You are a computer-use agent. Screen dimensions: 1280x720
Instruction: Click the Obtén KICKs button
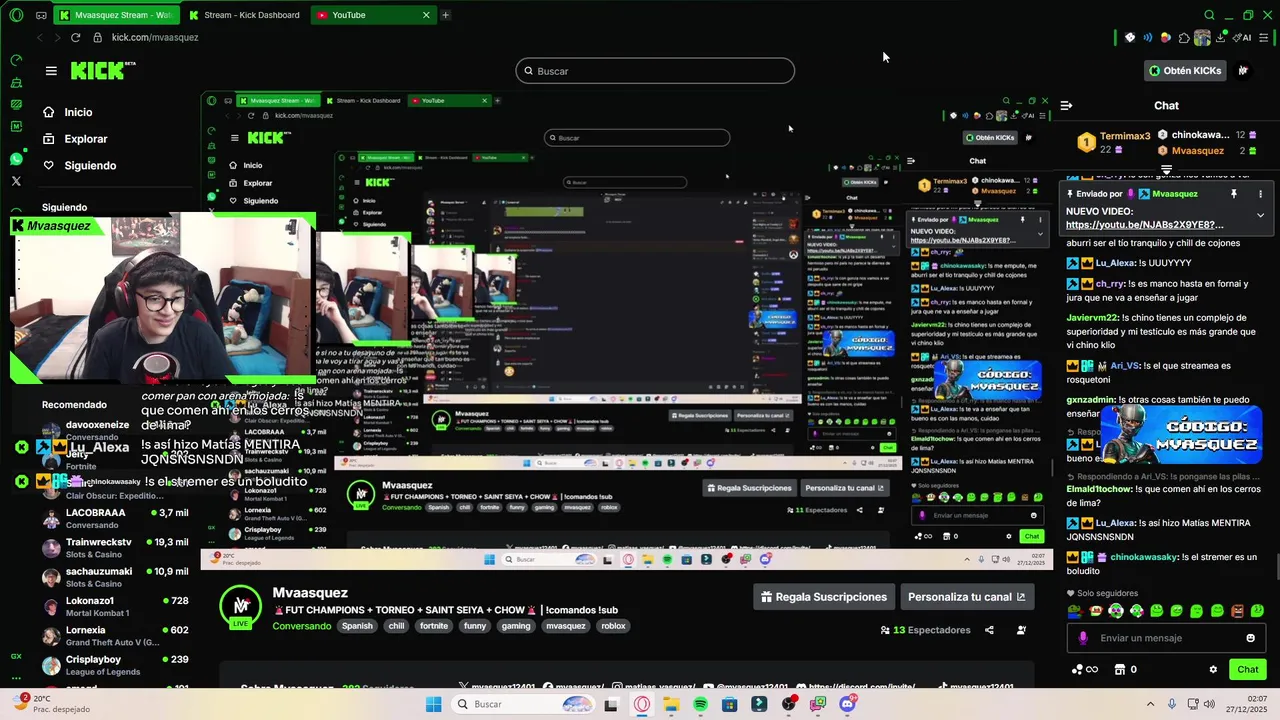pos(1185,71)
